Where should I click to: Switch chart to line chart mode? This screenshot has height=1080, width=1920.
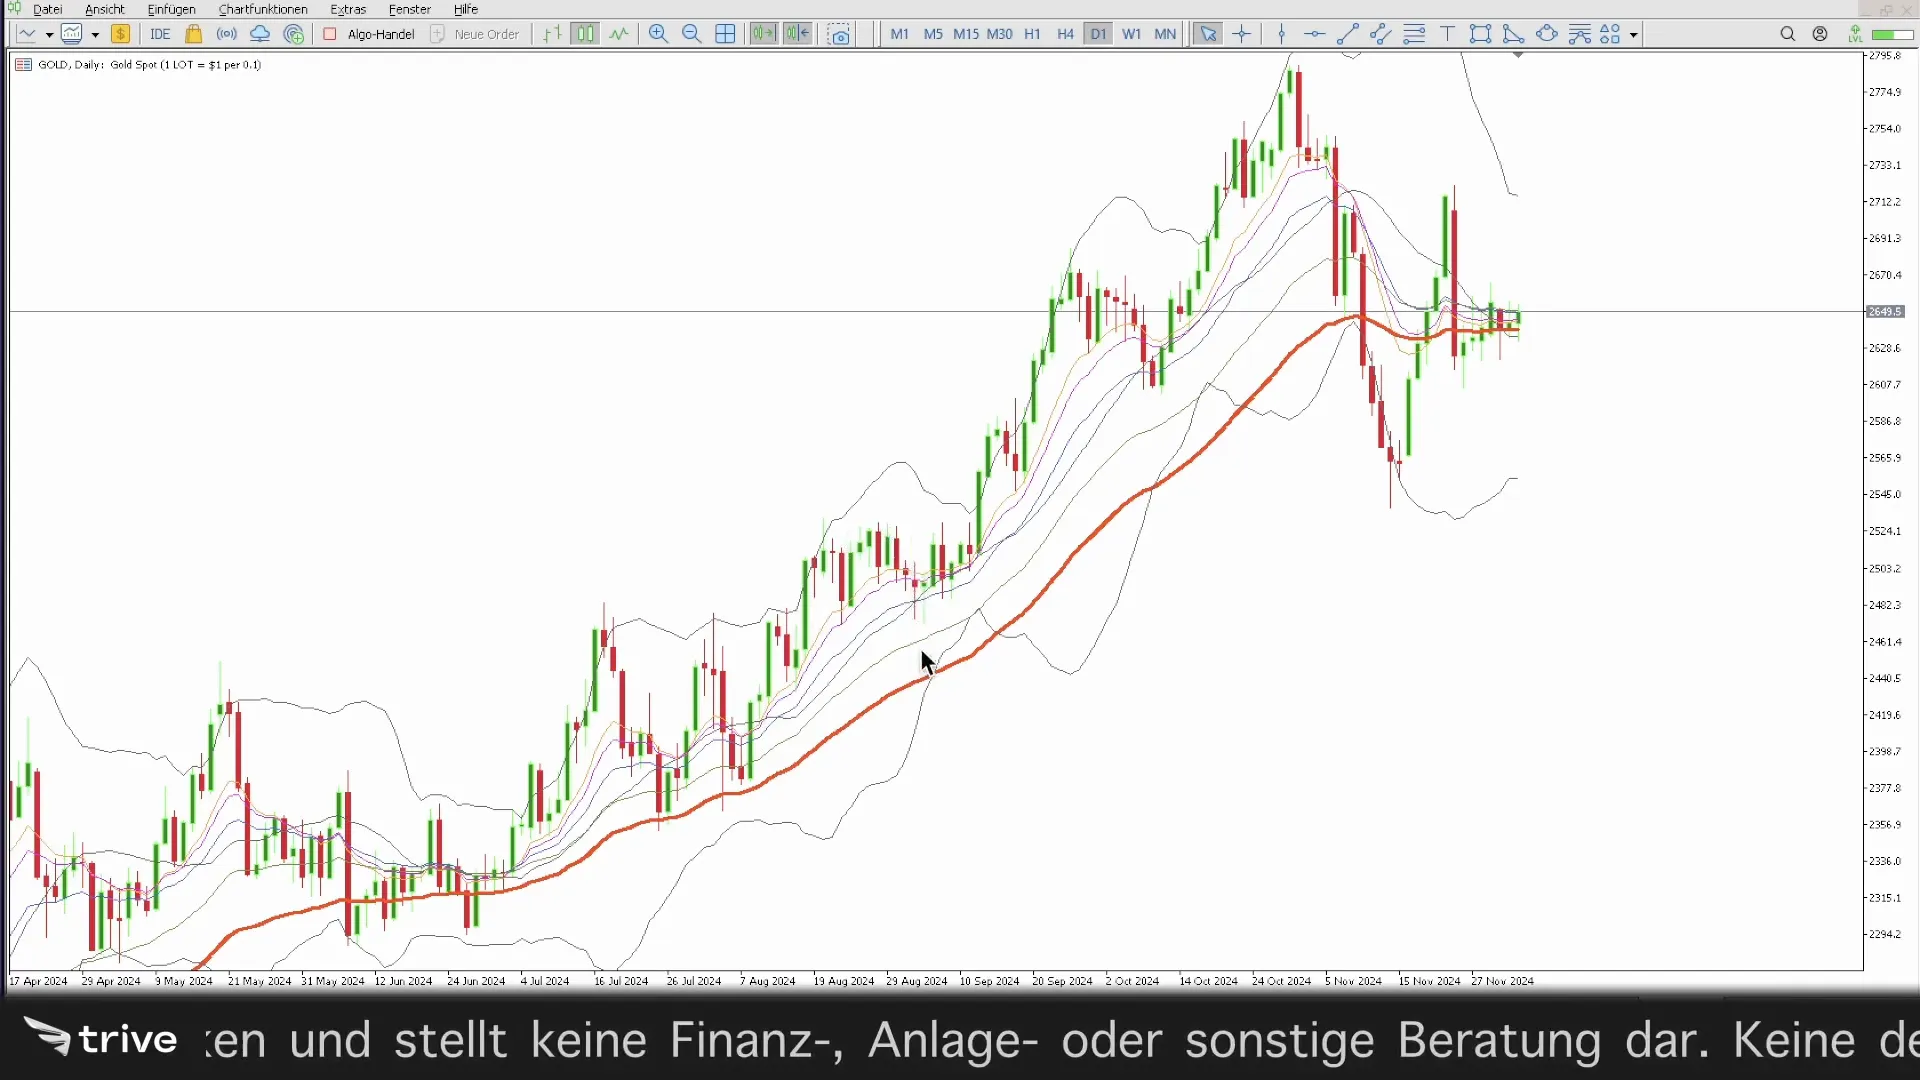618,33
